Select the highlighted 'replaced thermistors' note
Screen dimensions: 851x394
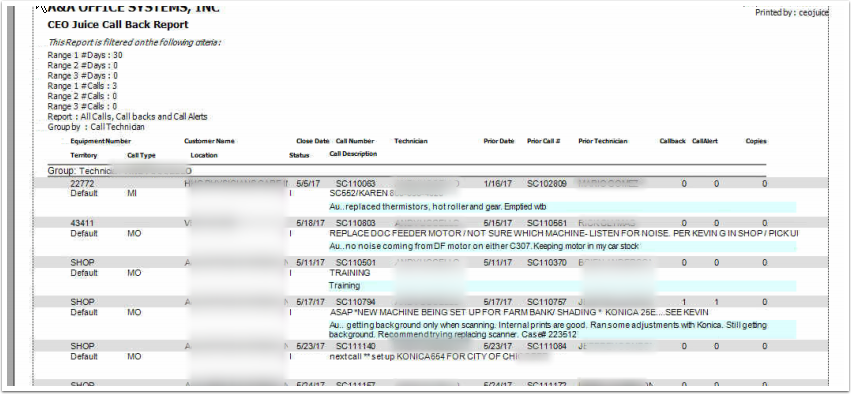562,207
